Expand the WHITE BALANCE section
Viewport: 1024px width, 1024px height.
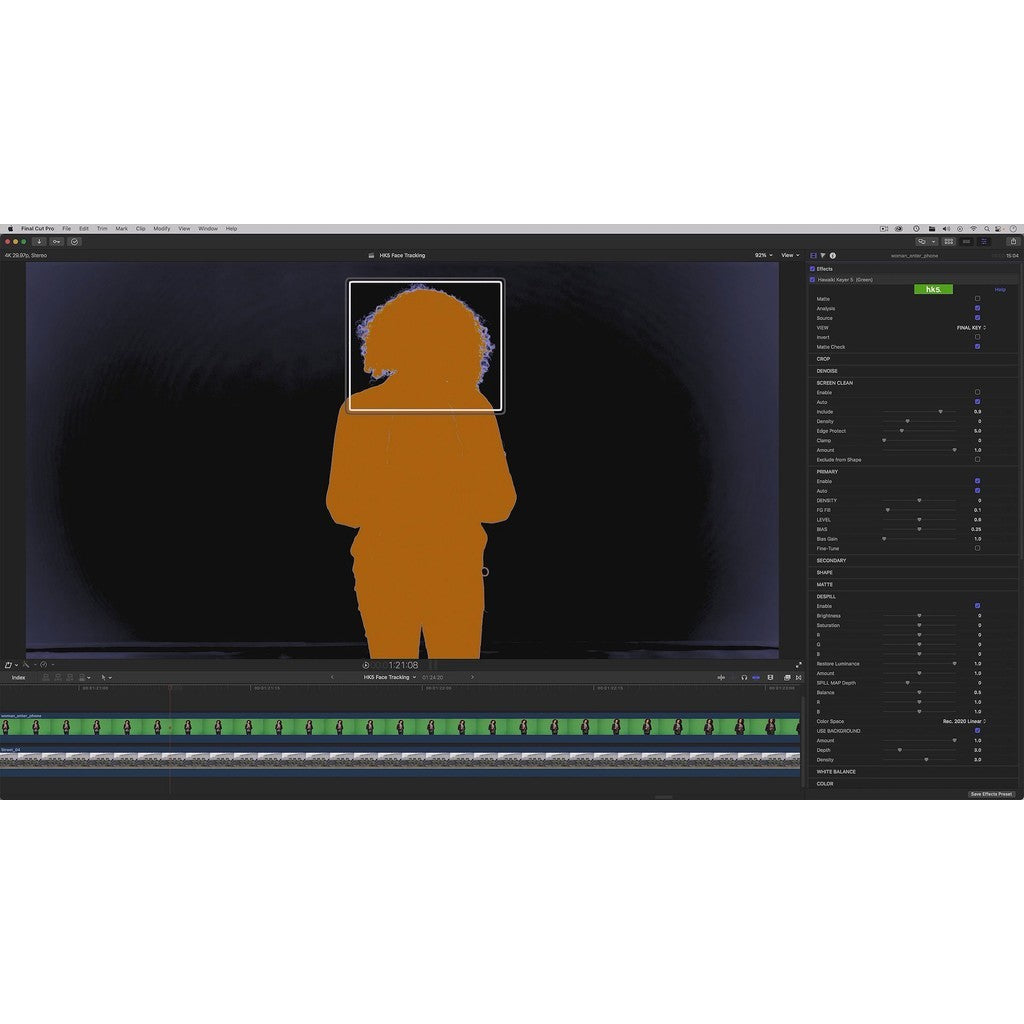coord(836,772)
